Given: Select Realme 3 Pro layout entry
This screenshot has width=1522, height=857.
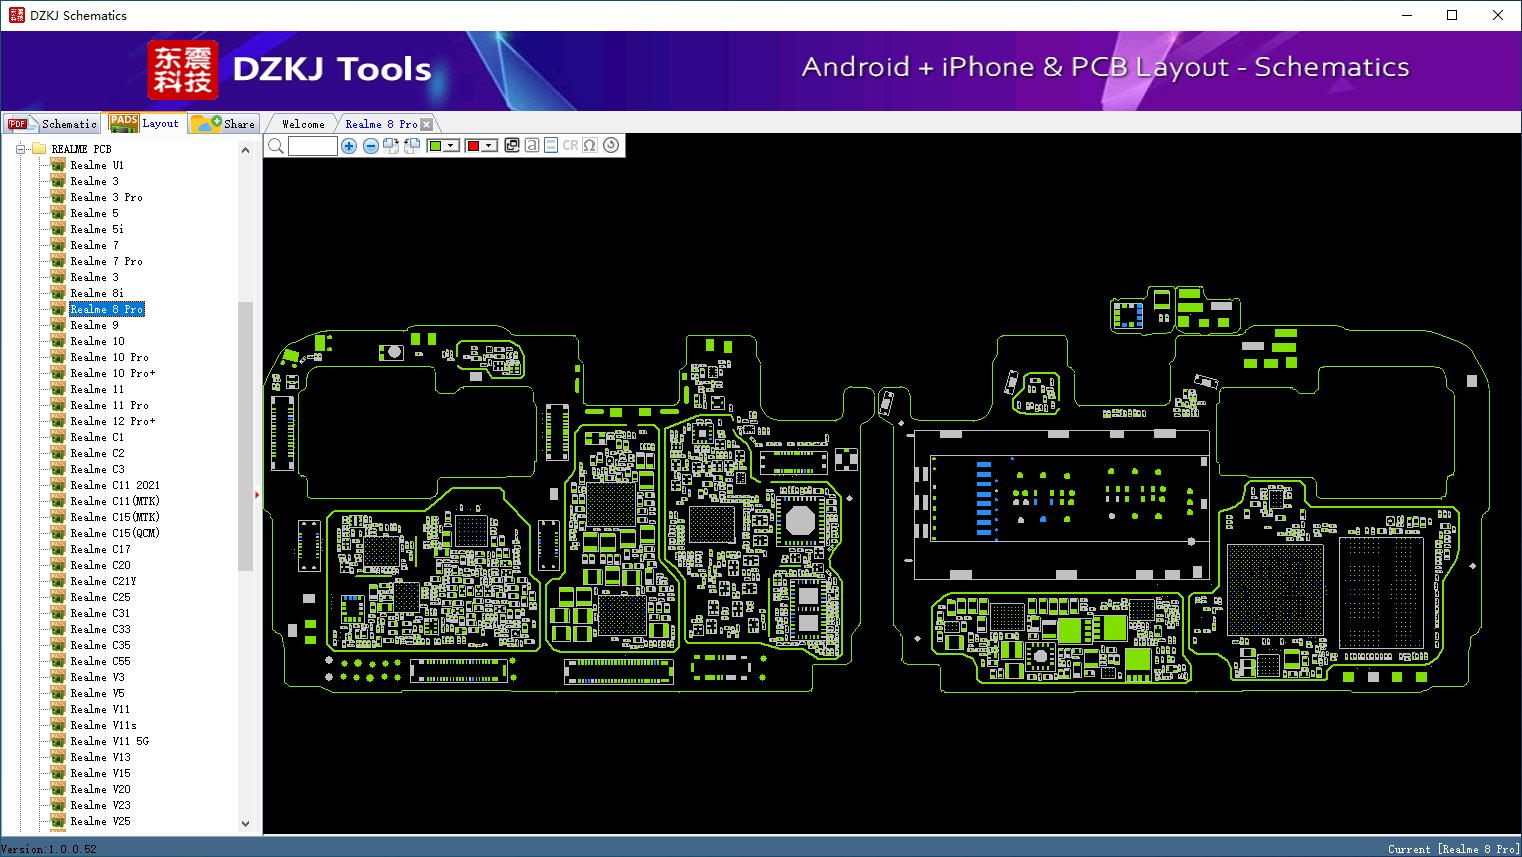Looking at the screenshot, I should click(106, 197).
